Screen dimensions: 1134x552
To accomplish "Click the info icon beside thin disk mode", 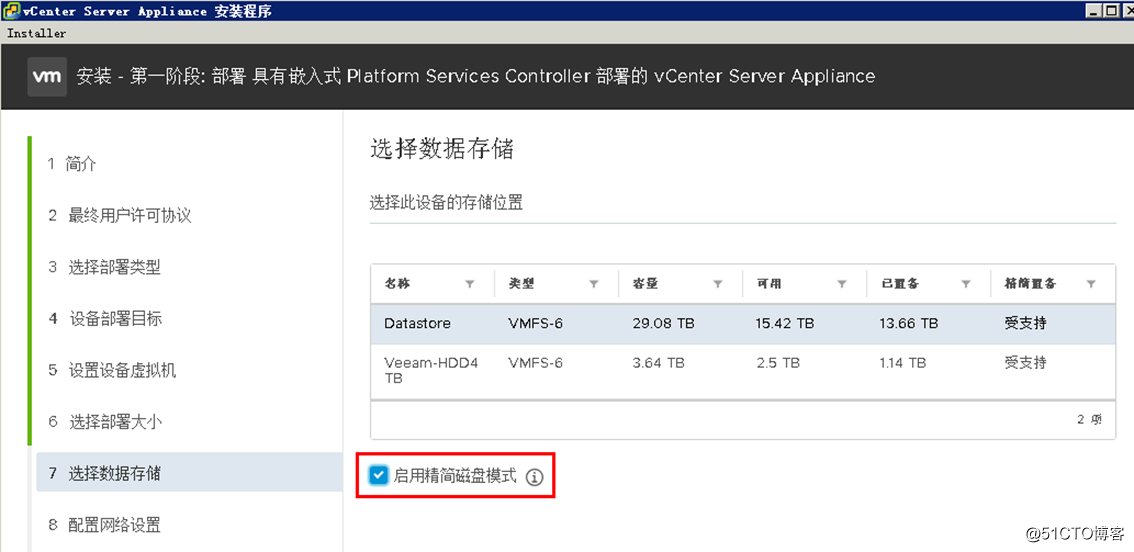I will coord(534,477).
